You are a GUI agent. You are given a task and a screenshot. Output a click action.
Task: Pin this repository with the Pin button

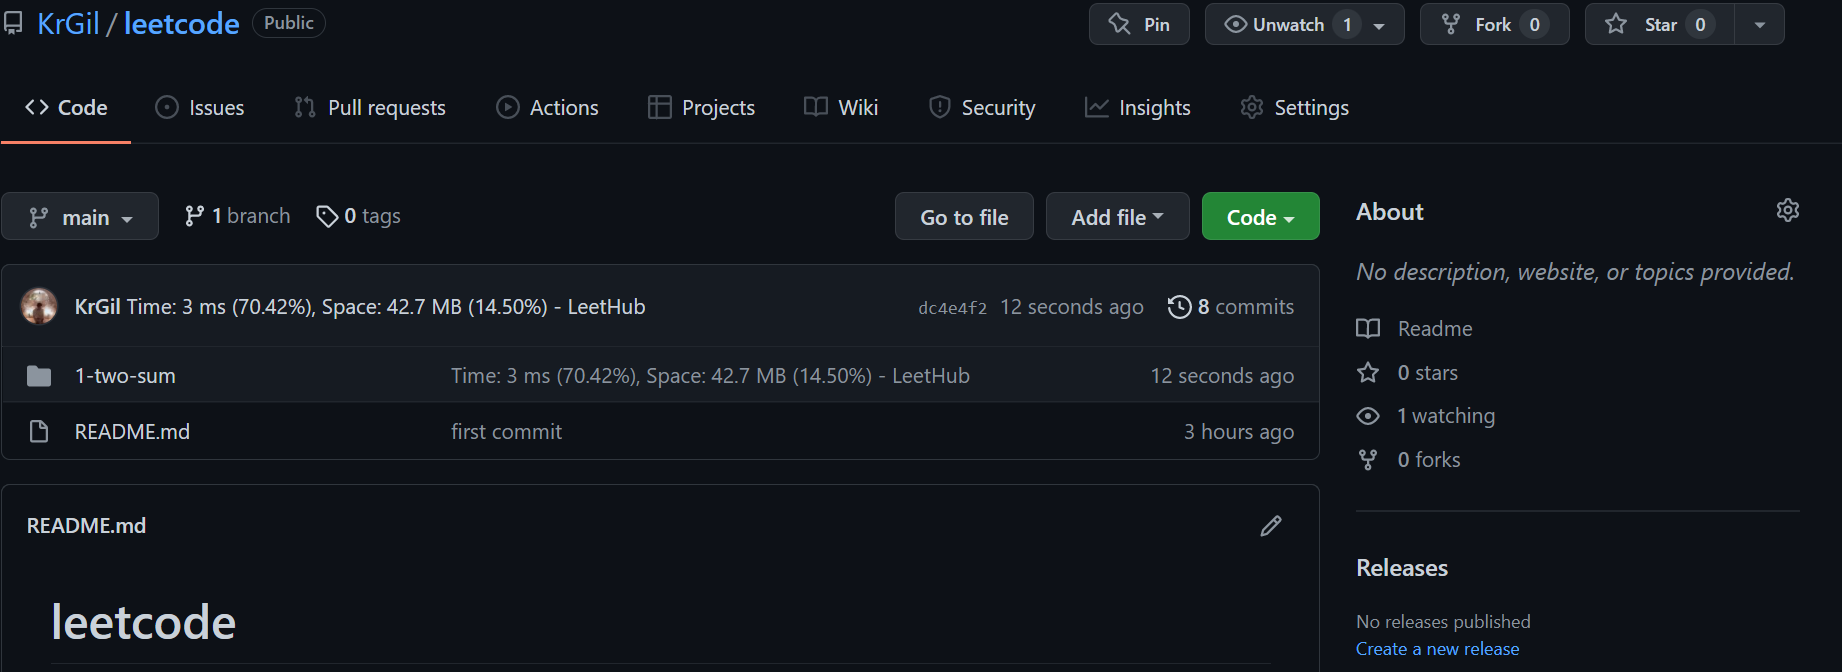point(1139,24)
